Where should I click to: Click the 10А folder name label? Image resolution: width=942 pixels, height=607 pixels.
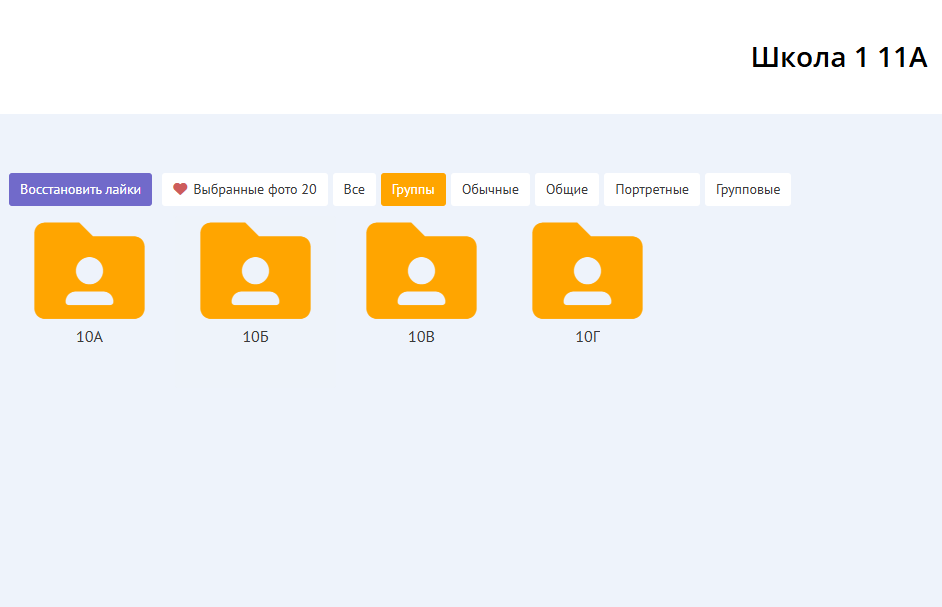click(90, 337)
